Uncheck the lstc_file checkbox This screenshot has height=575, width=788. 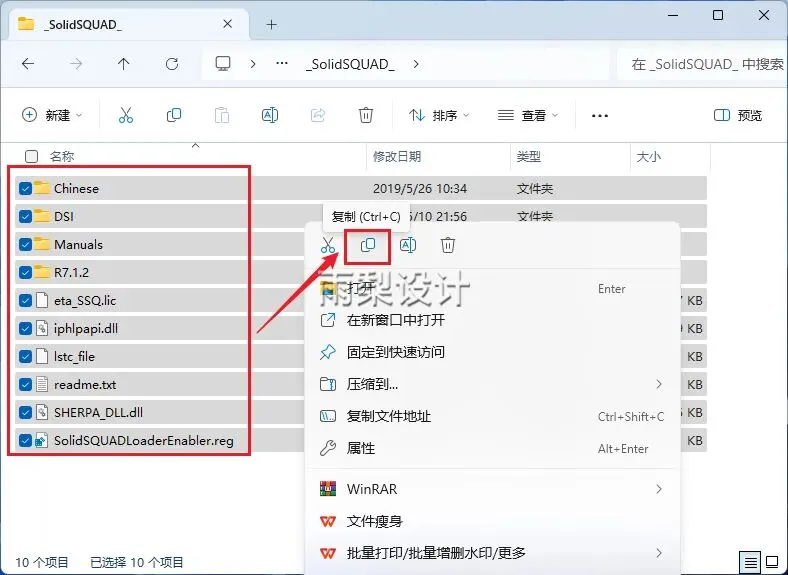[25, 356]
